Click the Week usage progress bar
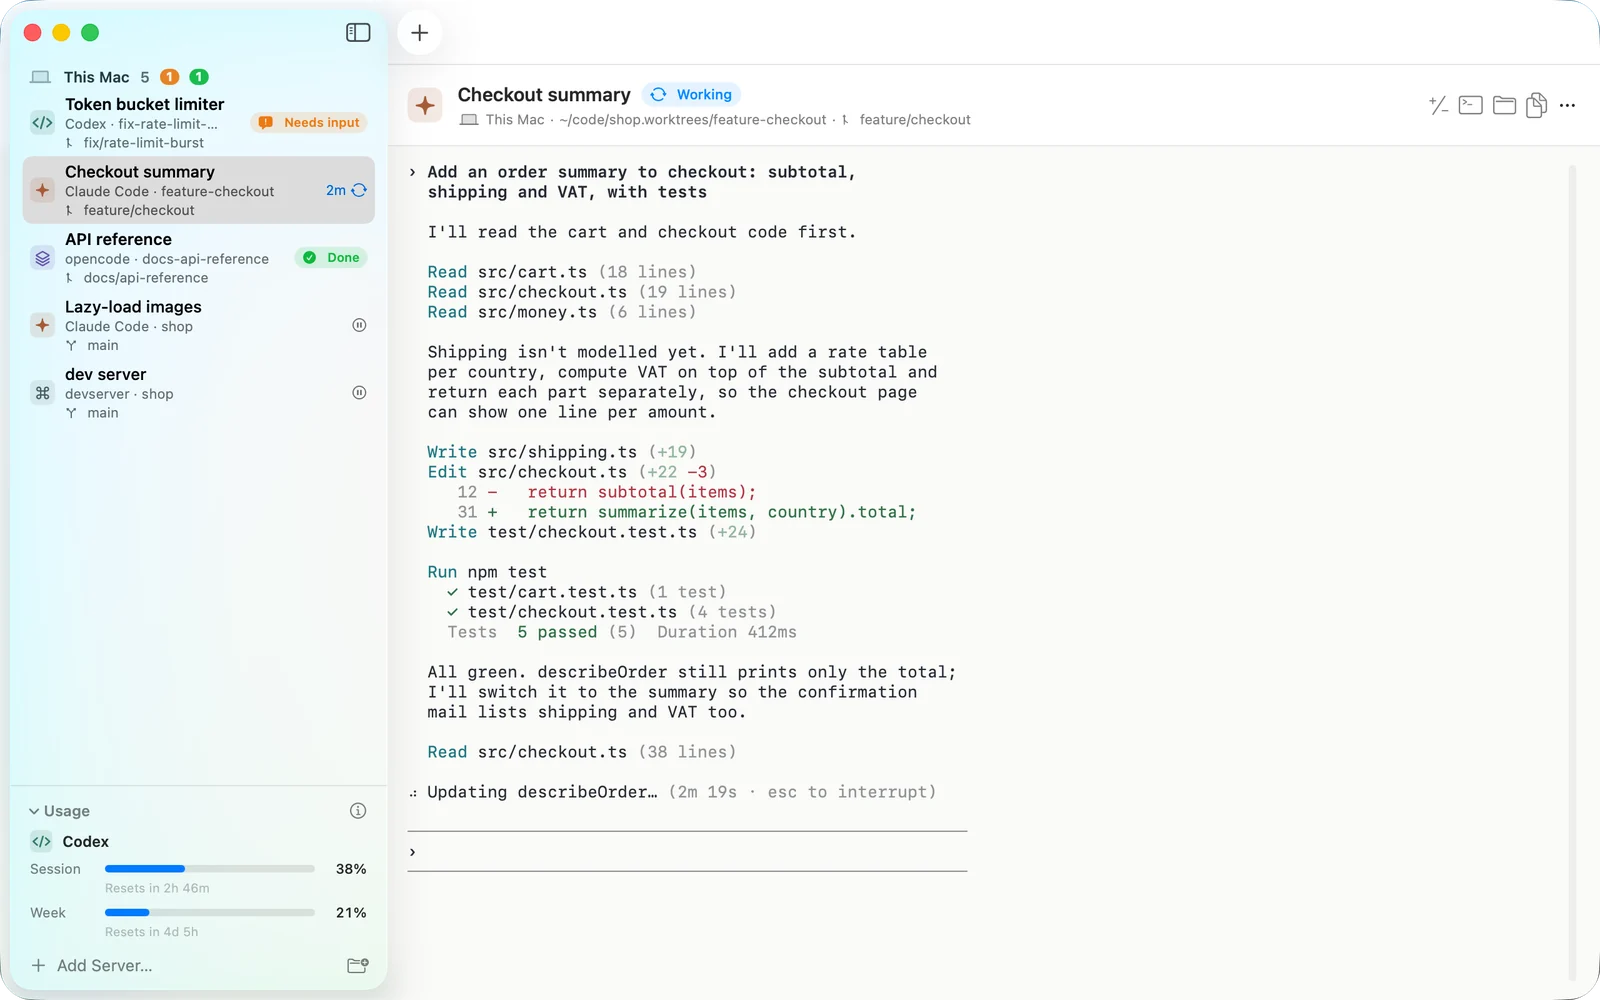Screen dimensions: 1600x1000 [x=210, y=913]
